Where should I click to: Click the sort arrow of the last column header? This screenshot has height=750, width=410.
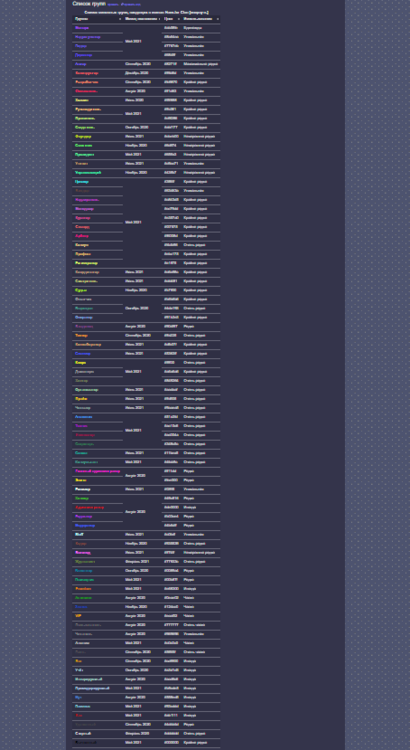217,19
